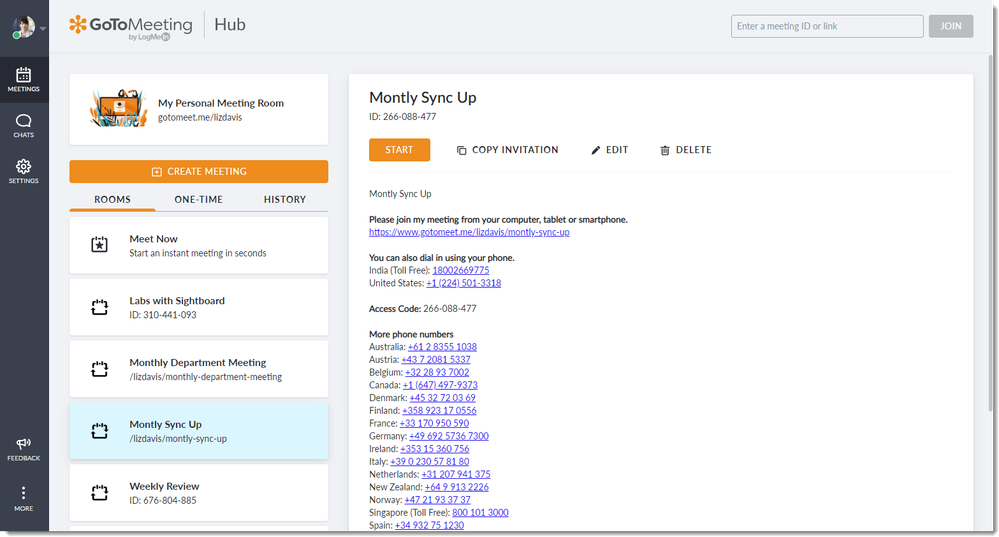Switch to the Rooms tab

click(112, 199)
